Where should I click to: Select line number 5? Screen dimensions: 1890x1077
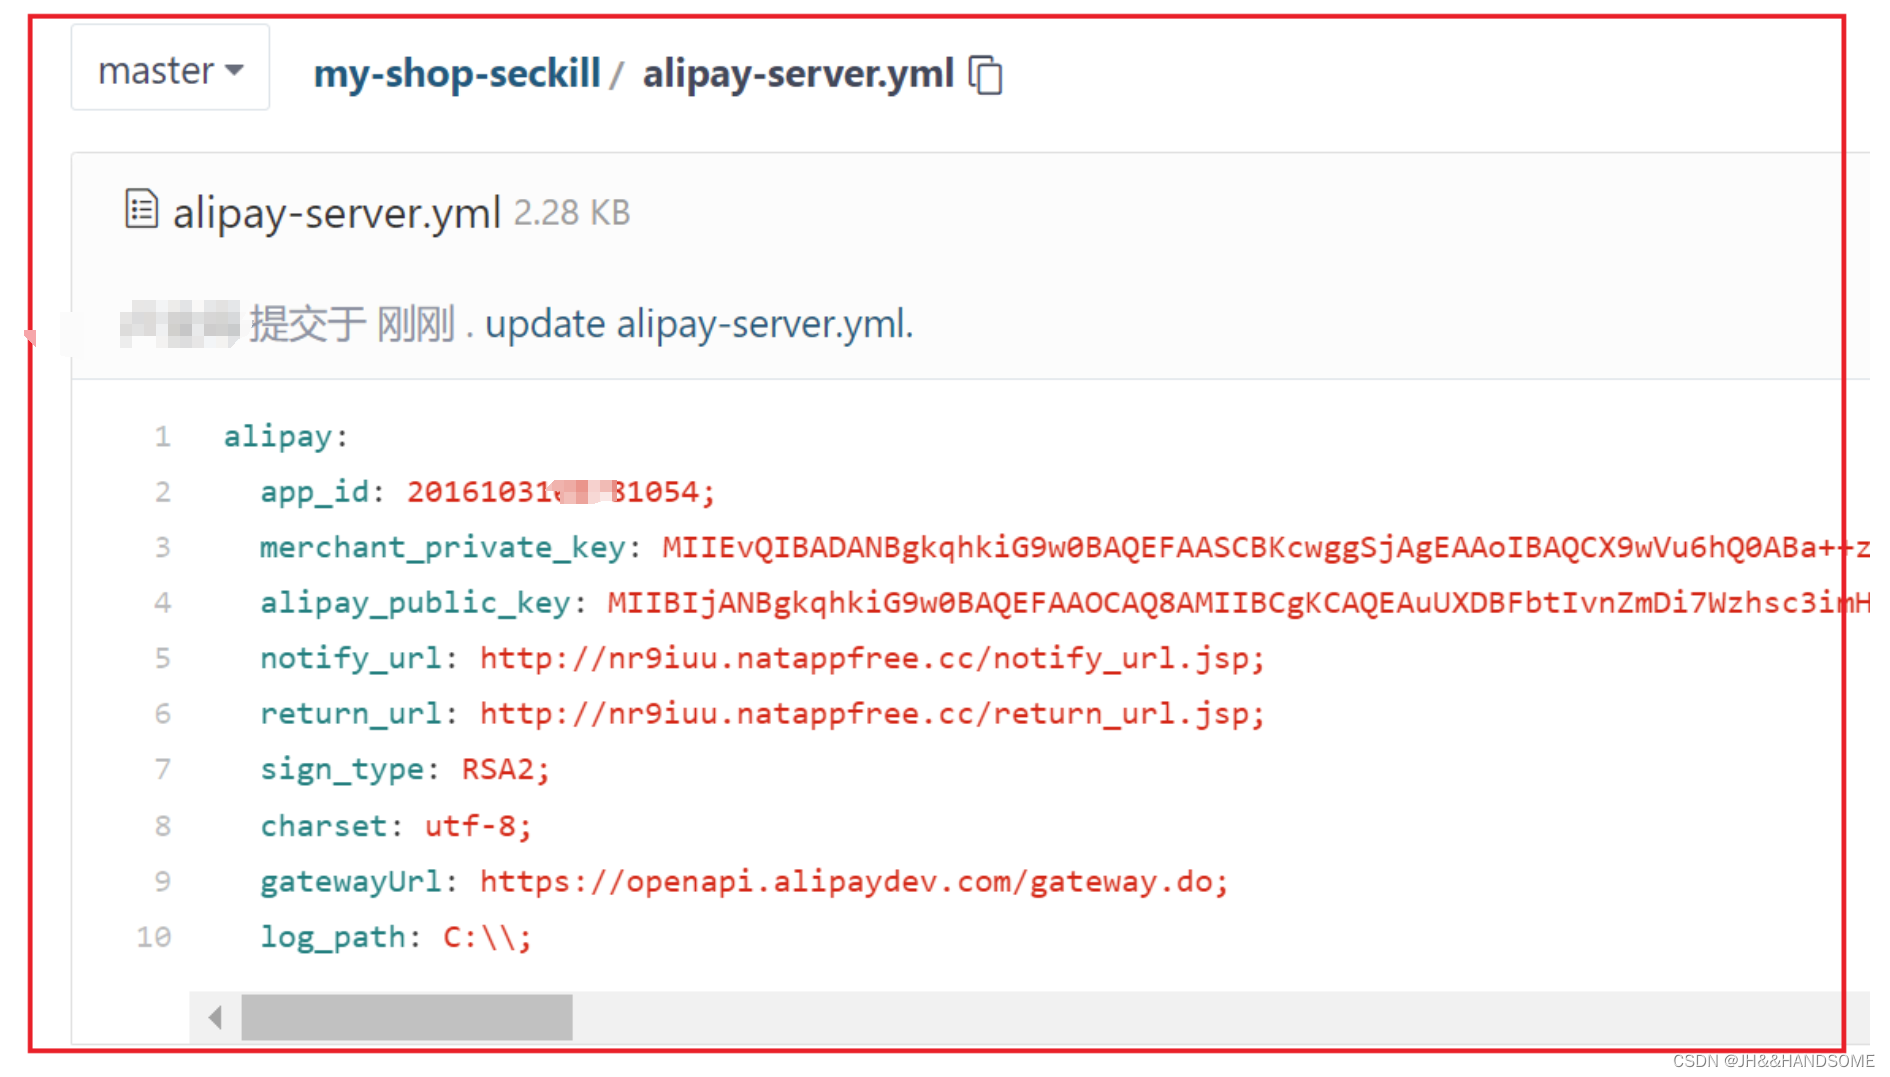(x=163, y=658)
